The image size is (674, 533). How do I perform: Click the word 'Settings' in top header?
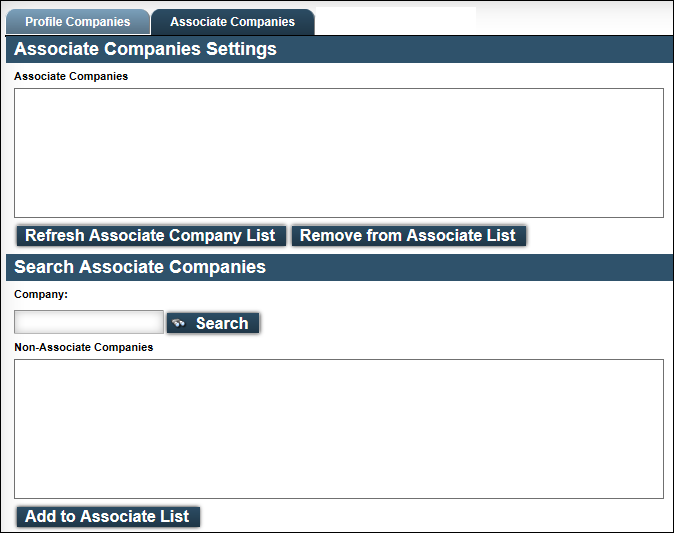[241, 49]
